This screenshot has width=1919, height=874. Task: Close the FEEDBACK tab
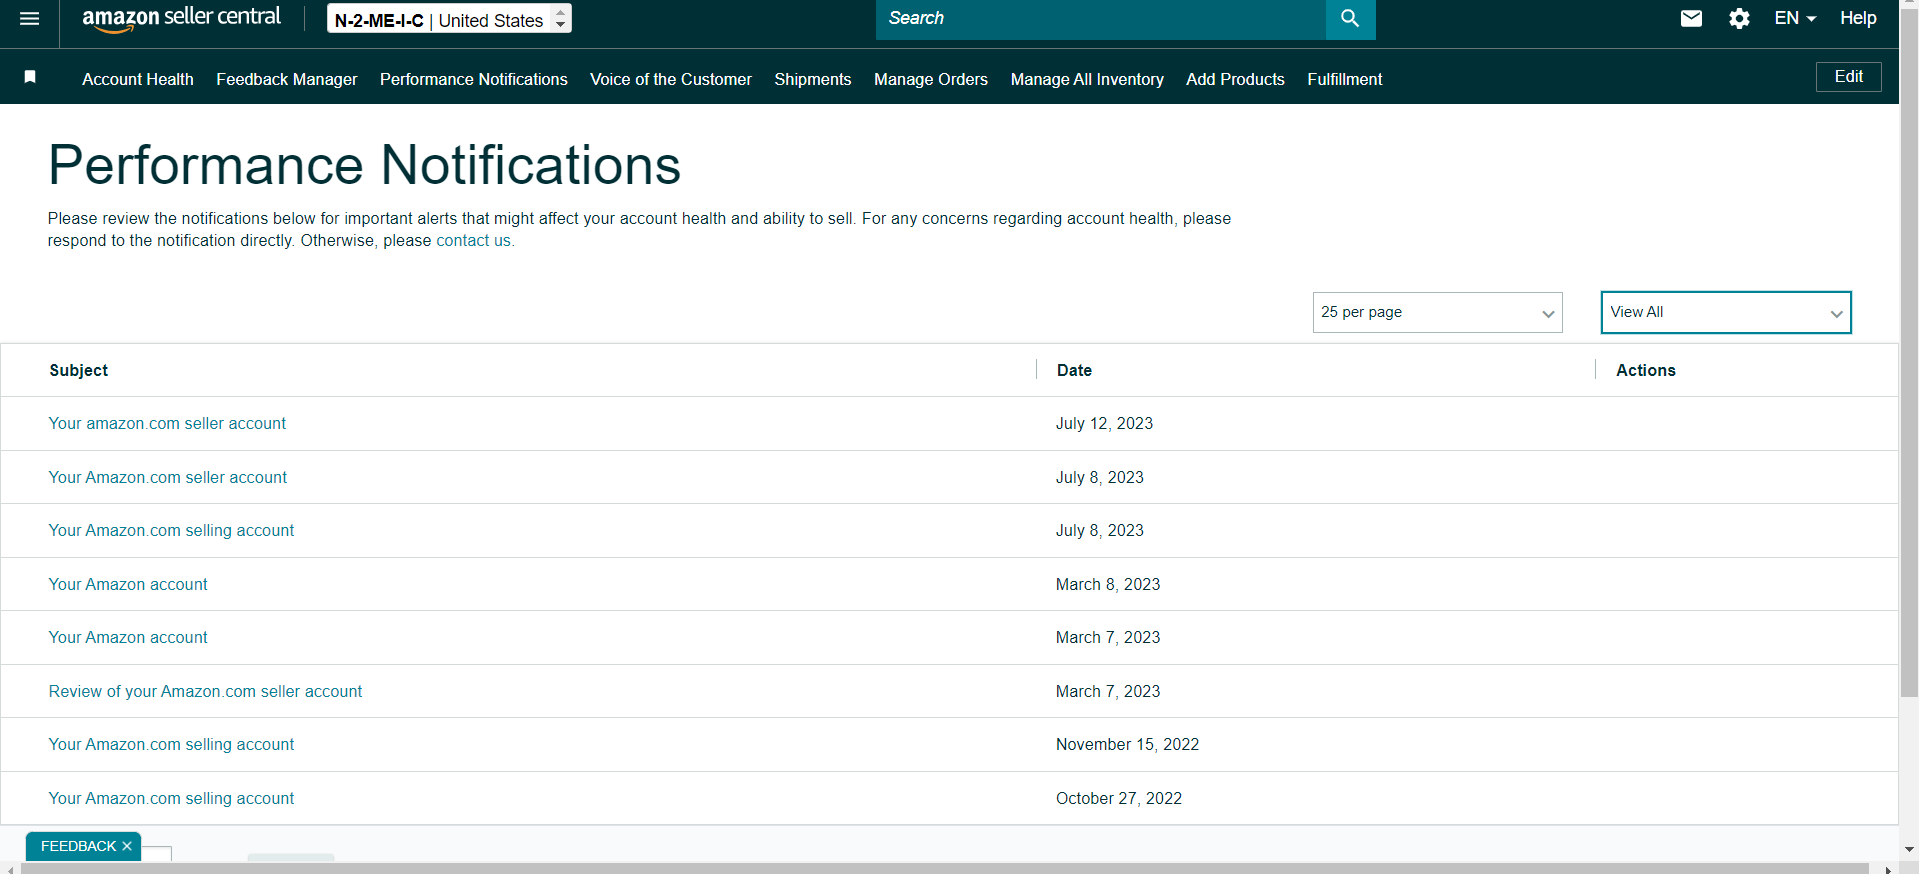(x=127, y=846)
